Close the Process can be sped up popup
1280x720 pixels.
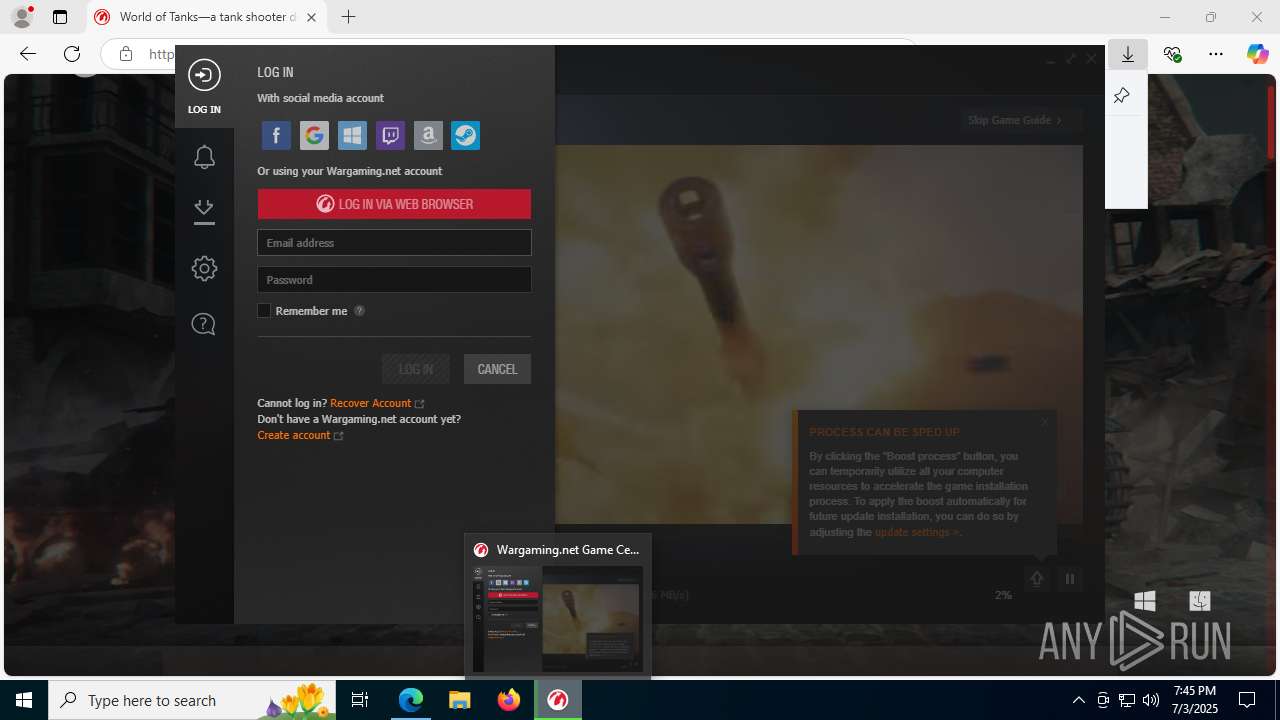tap(1045, 422)
